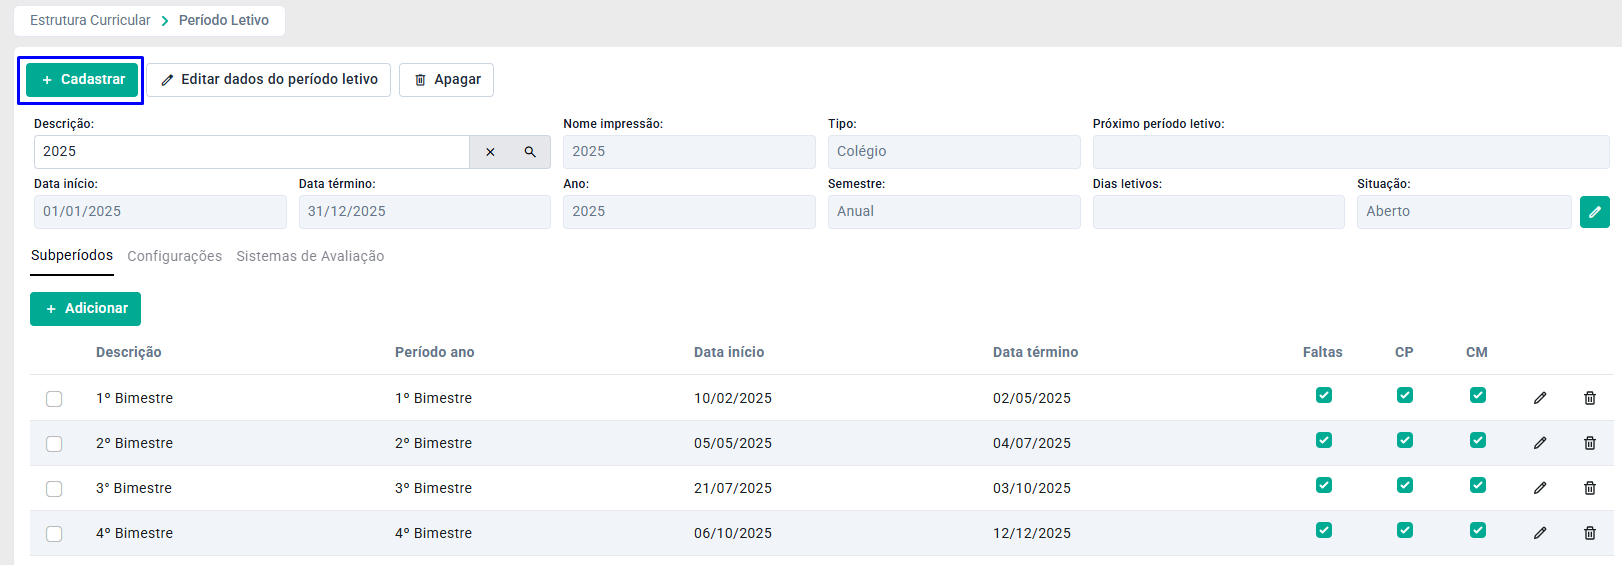Image resolution: width=1622 pixels, height=565 pixels.
Task: Go to Estrutura Curricular breadcrumb
Action: pos(90,20)
